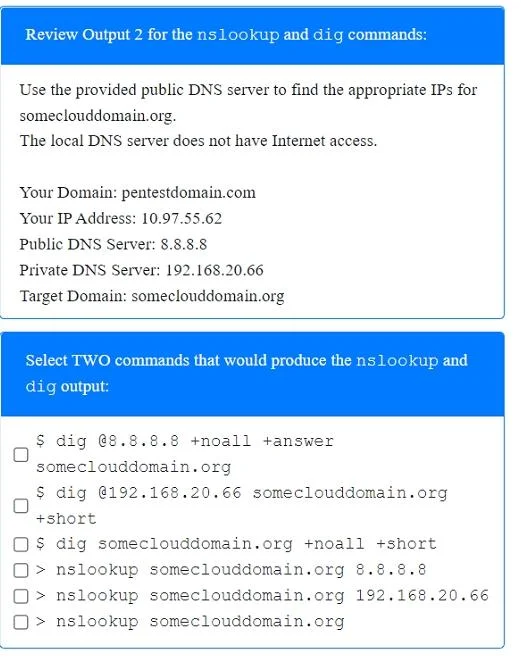The image size is (521, 670).
Task: Check the dig @192.168.20.66 +short option
Action: (x=21, y=506)
